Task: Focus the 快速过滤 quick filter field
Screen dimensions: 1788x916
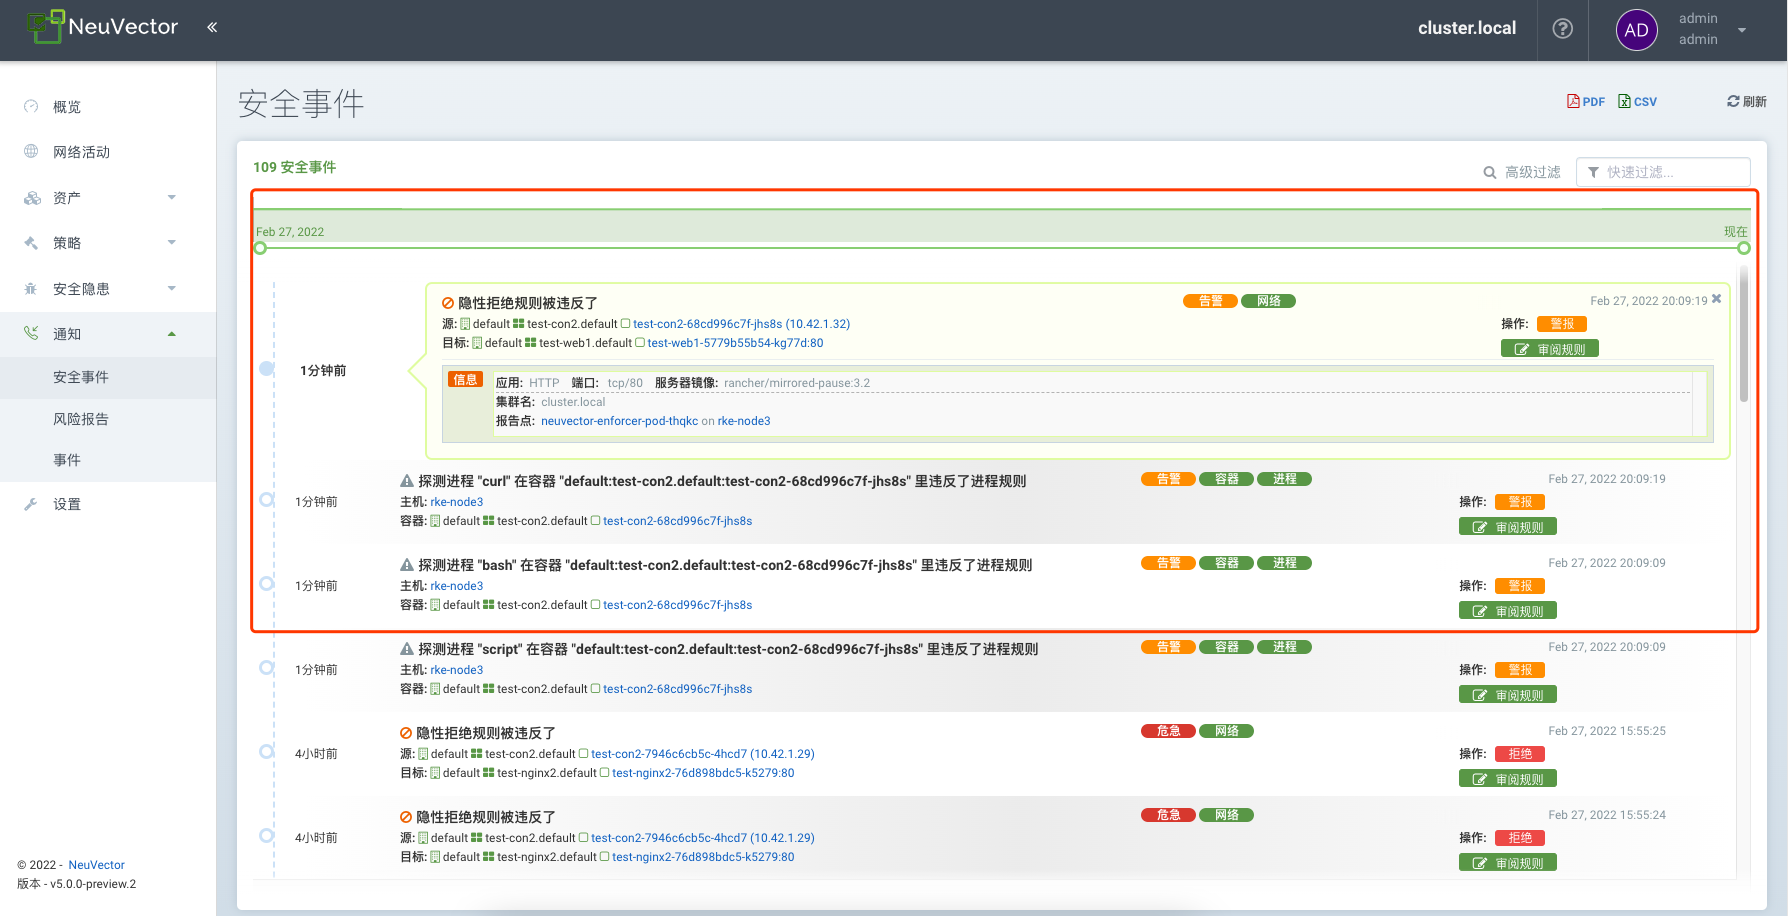Action: [1672, 172]
